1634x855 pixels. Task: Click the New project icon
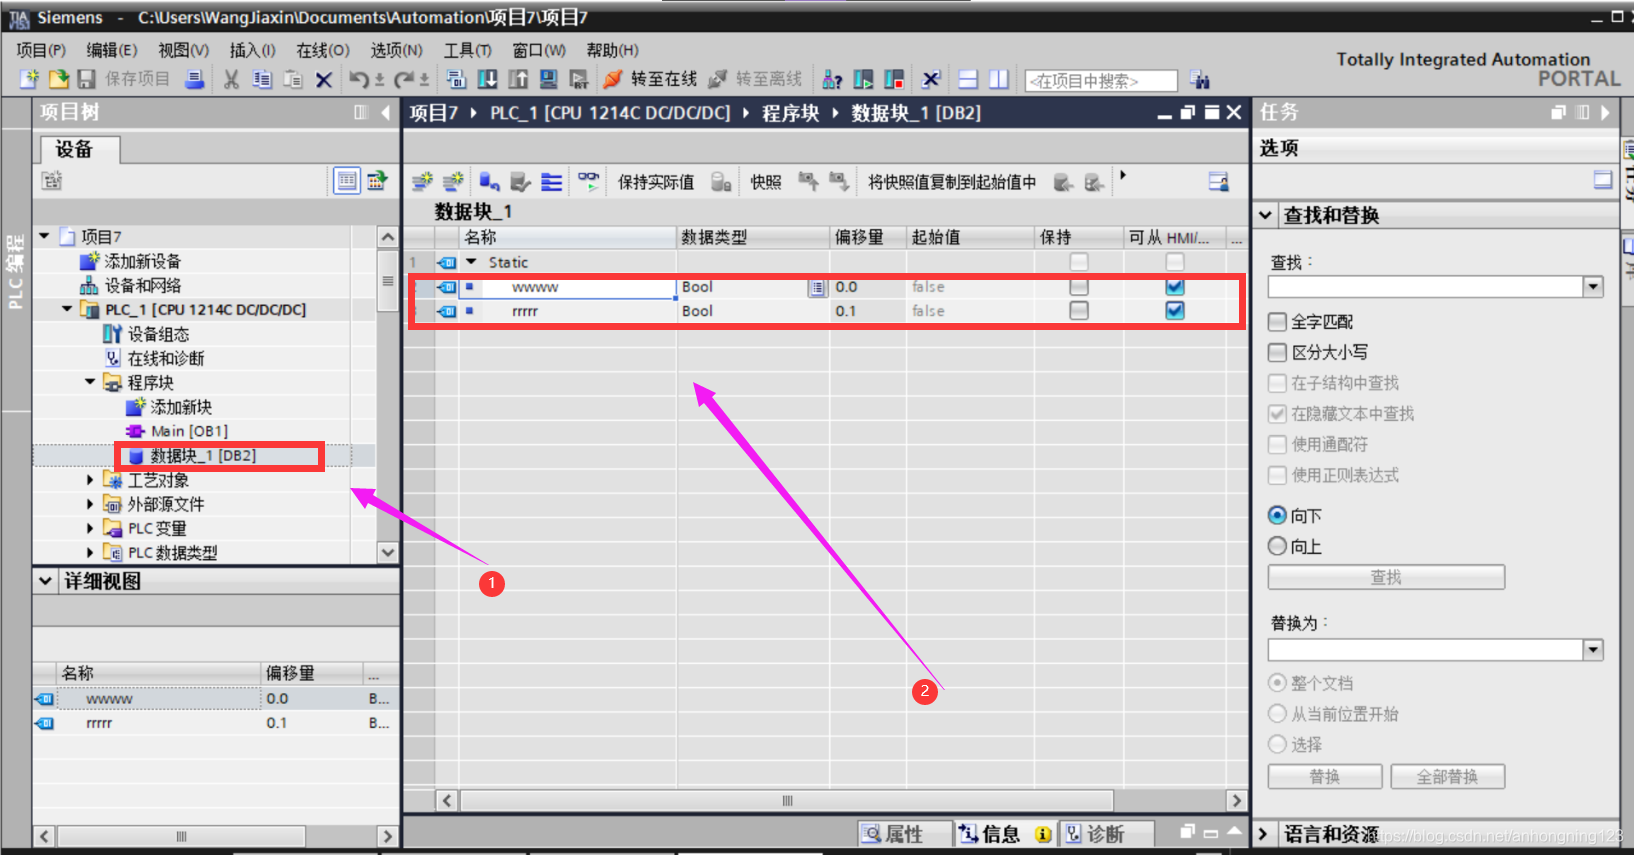coord(29,79)
